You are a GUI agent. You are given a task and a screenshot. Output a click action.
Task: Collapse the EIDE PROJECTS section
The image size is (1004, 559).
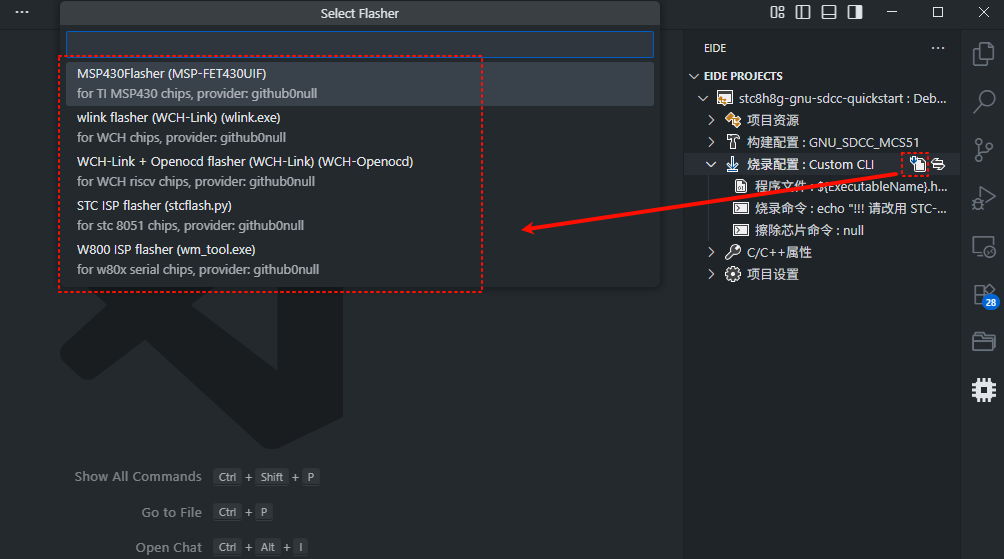pyautogui.click(x=693, y=76)
